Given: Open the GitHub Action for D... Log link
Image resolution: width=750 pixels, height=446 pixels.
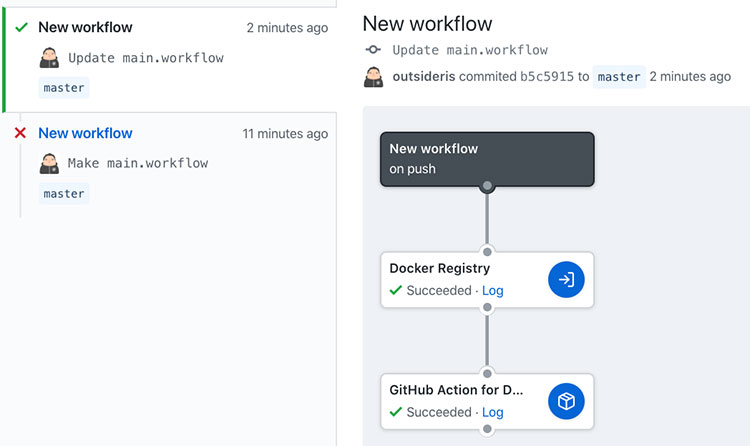Looking at the screenshot, I should coord(492,412).
